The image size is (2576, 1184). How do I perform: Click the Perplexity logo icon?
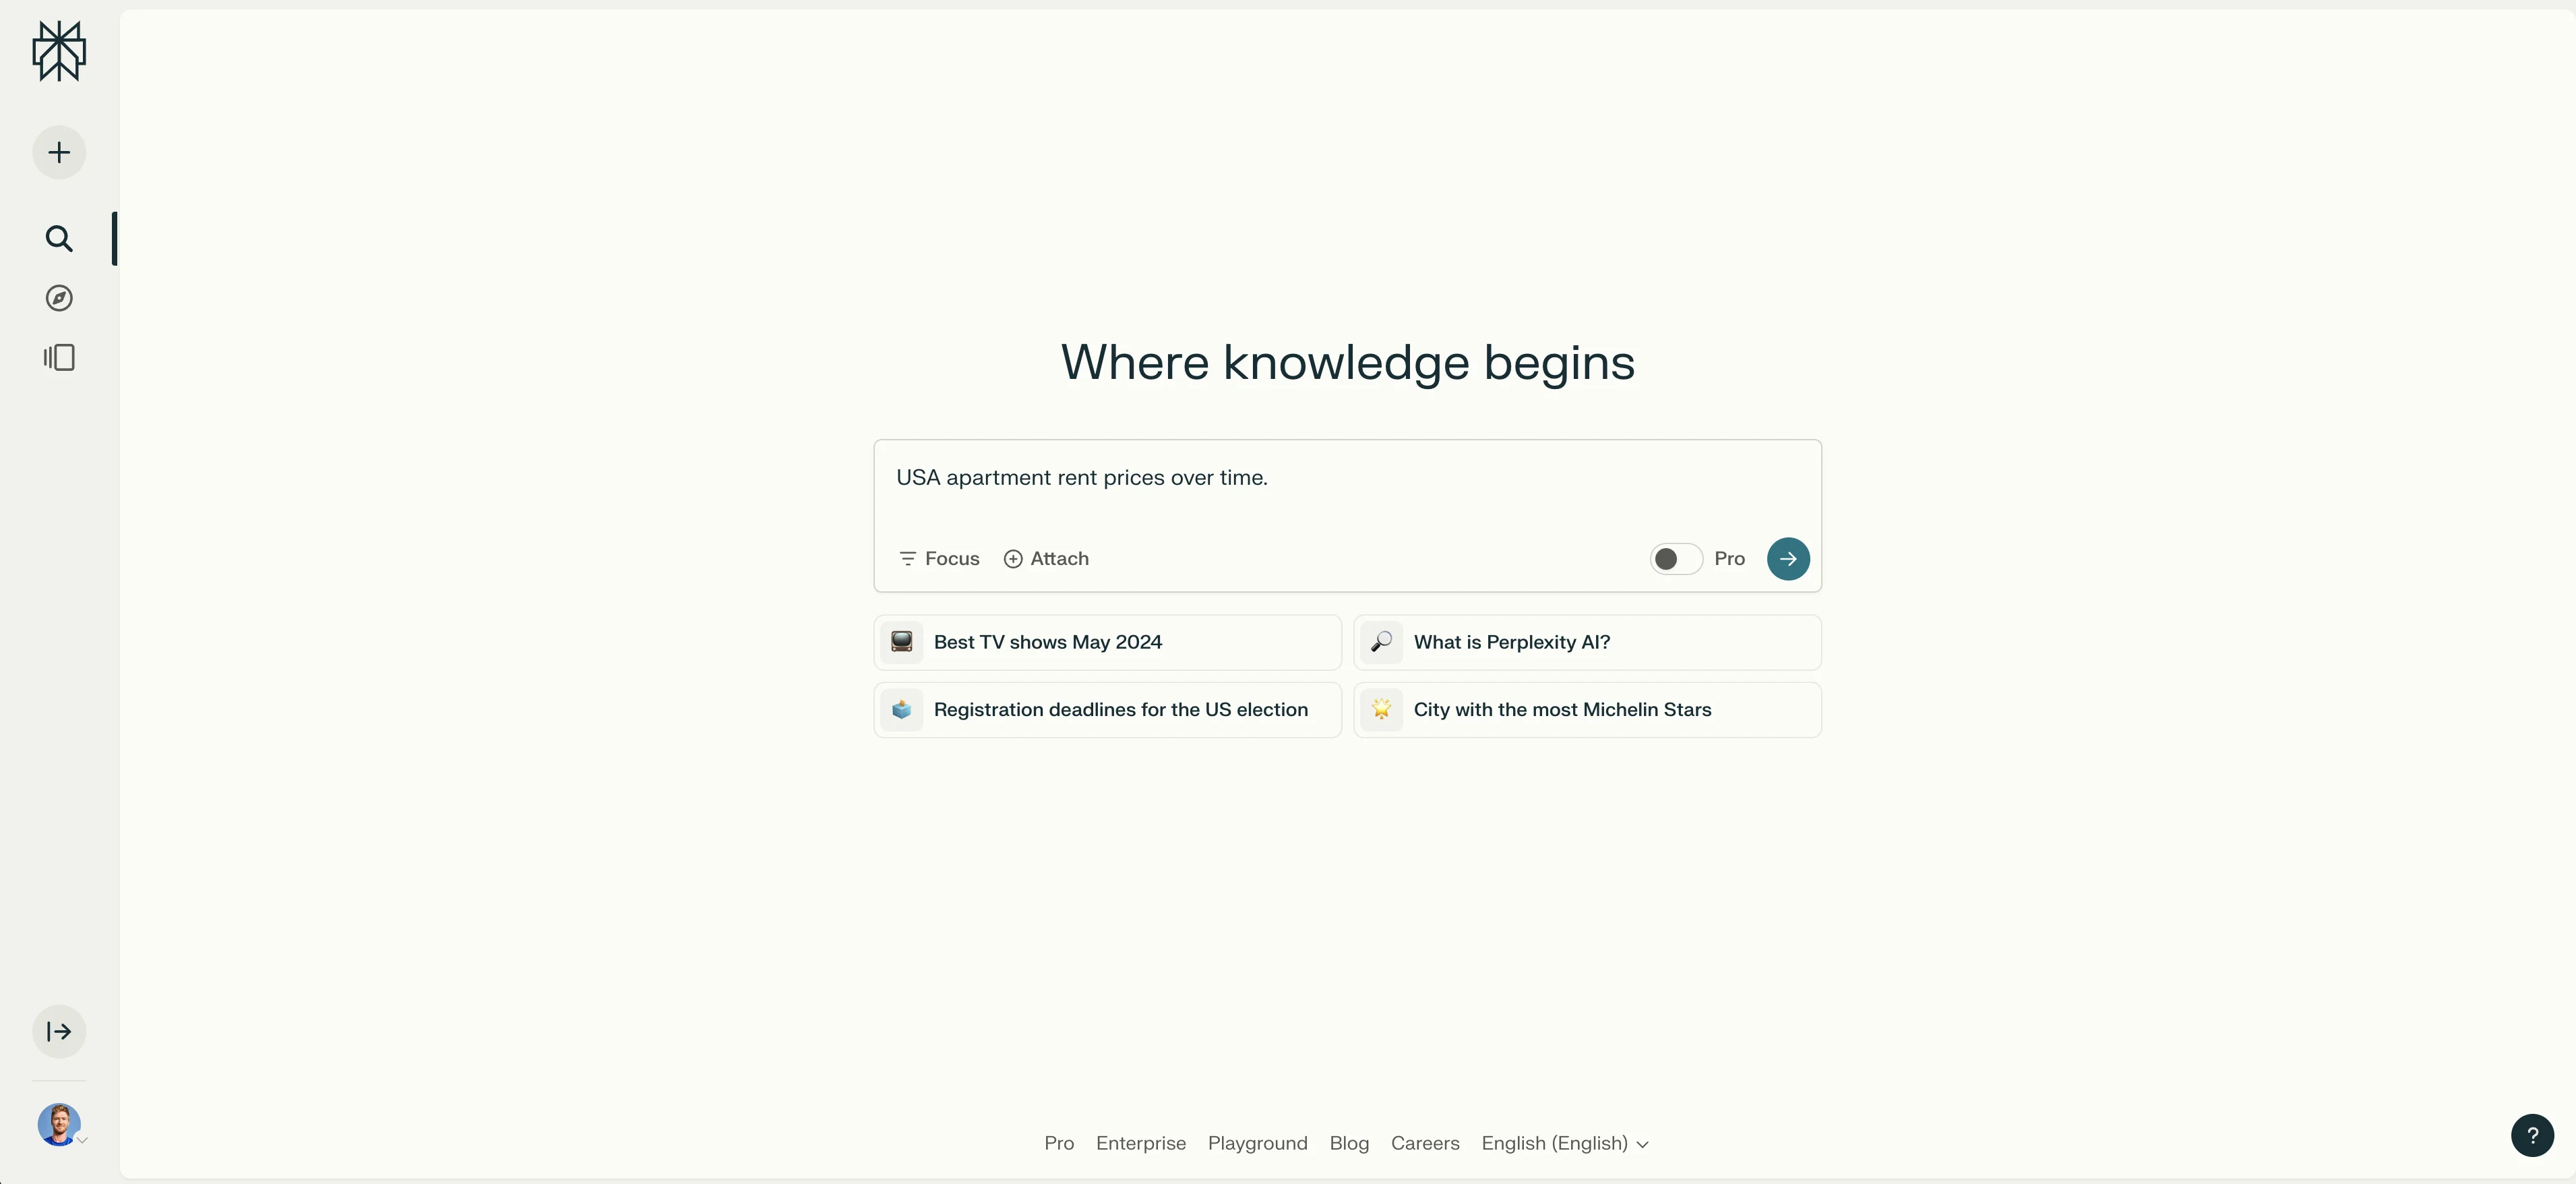click(59, 51)
